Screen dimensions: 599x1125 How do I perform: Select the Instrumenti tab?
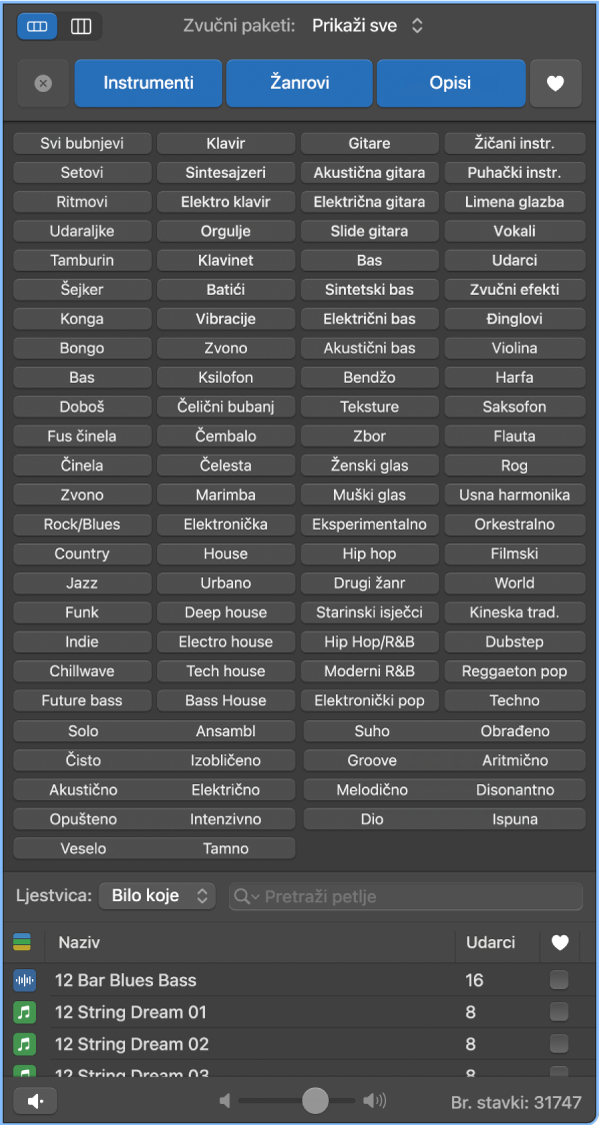pyautogui.click(x=148, y=83)
